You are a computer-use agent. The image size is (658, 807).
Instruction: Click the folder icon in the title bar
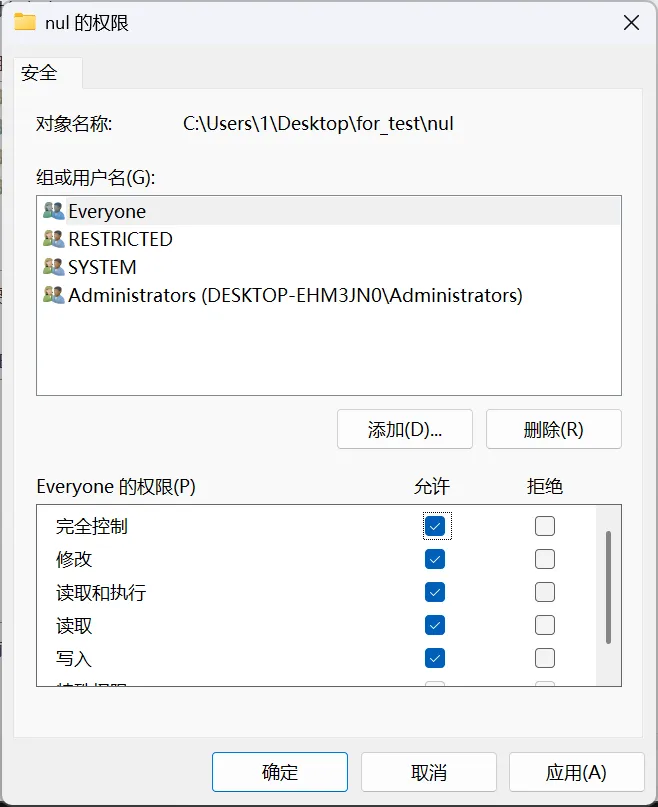27,22
